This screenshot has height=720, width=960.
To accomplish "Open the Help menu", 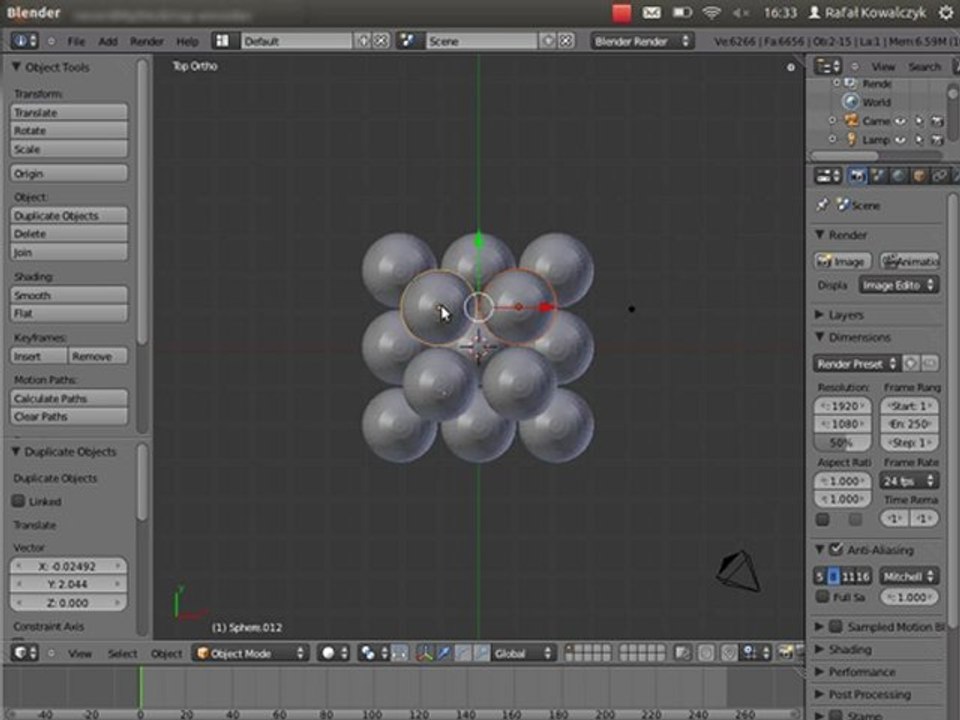I will point(187,41).
